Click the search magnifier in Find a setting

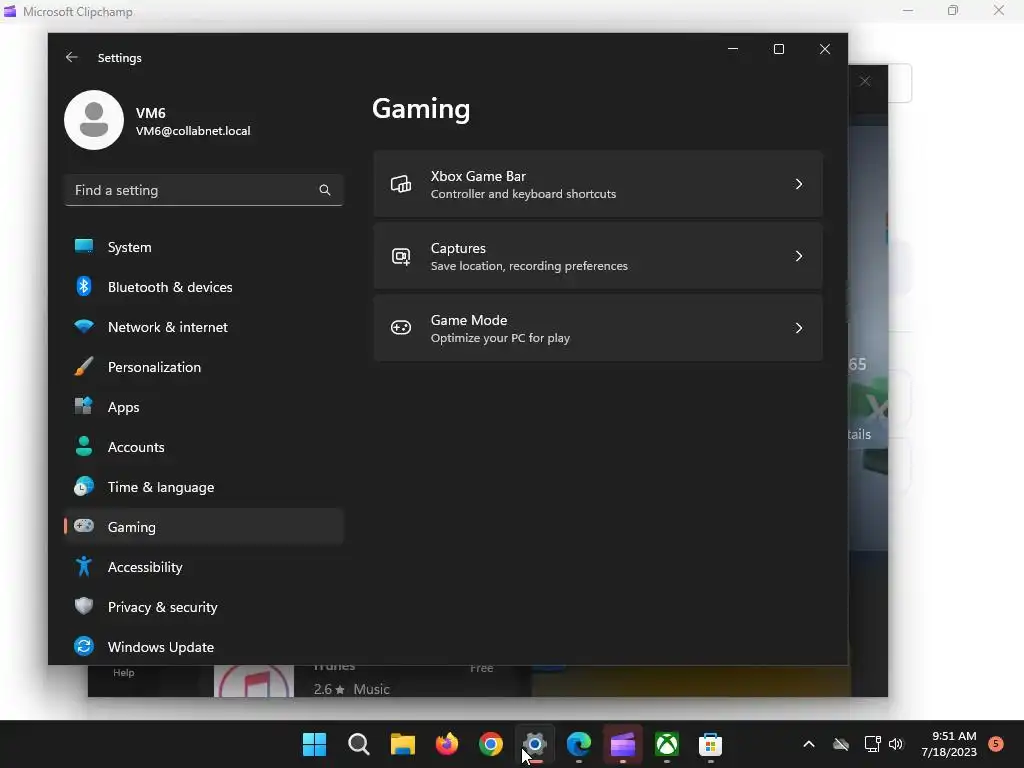pyautogui.click(x=325, y=190)
